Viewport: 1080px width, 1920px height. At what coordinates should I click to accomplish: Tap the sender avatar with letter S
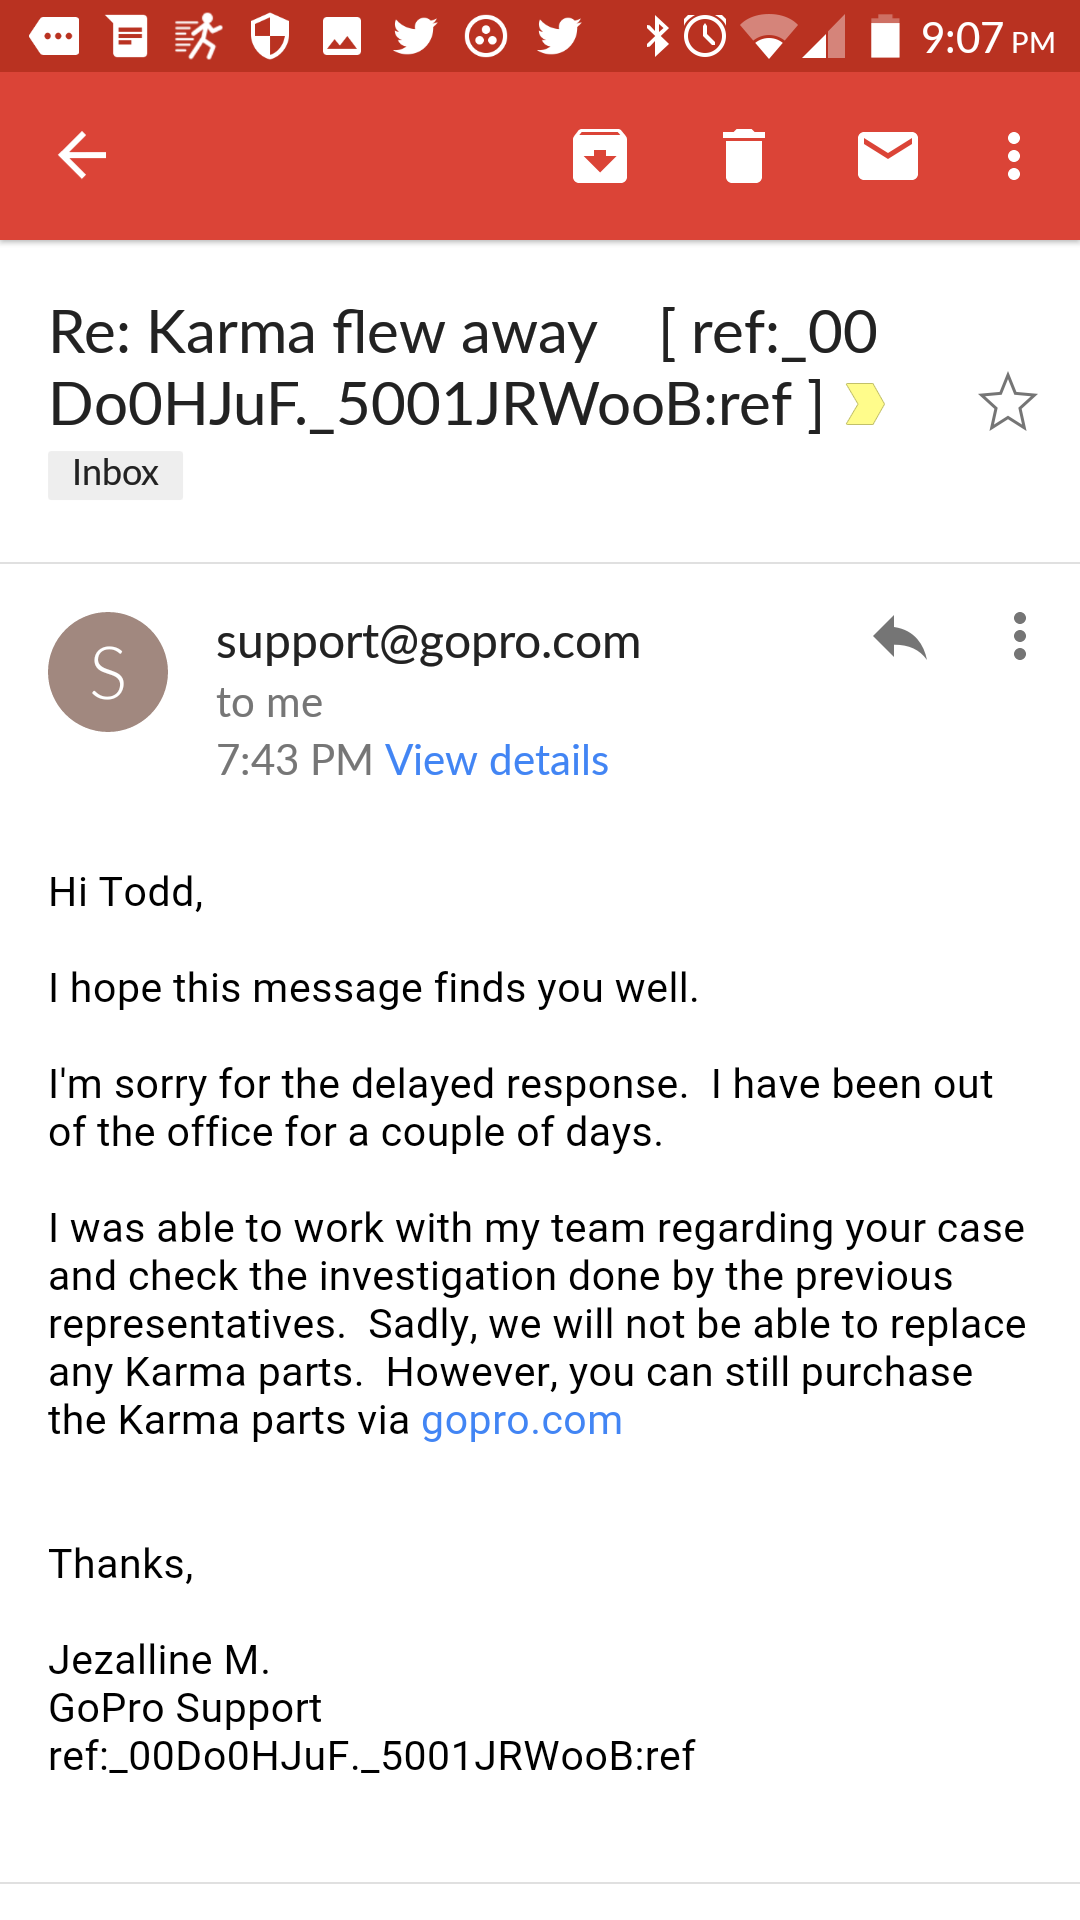(x=108, y=672)
